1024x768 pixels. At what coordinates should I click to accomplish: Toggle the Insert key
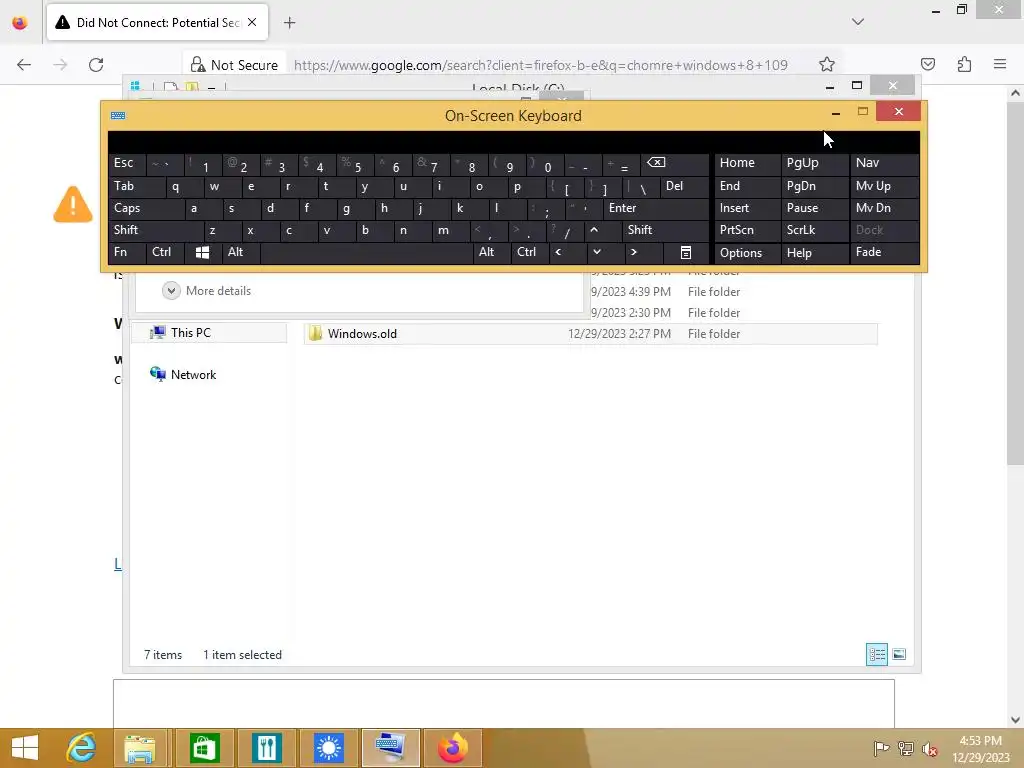click(x=747, y=208)
